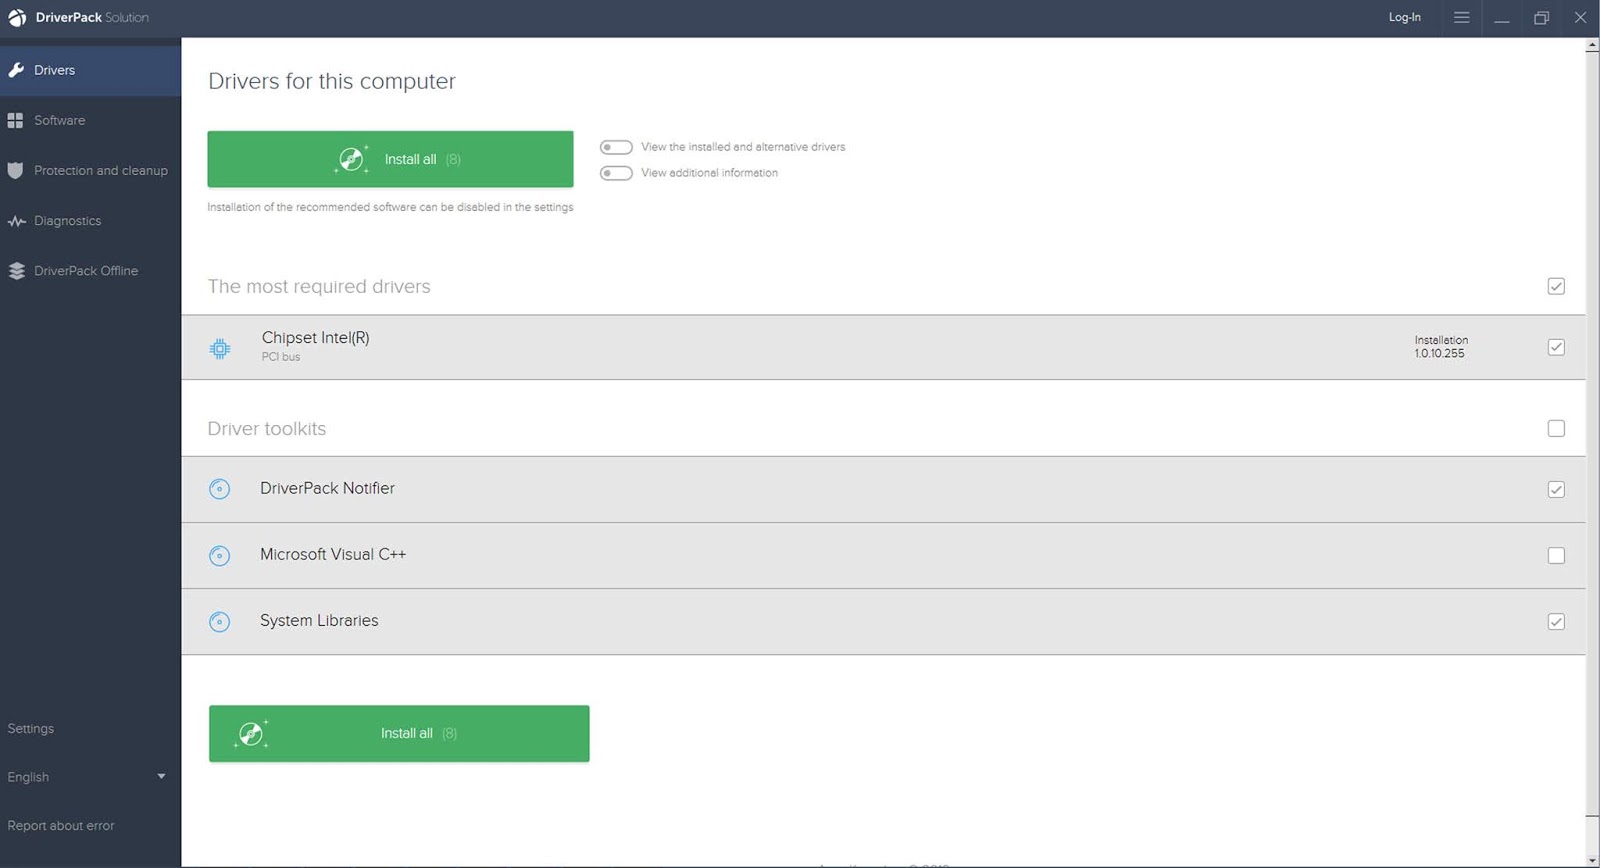Click the DriverPack Offline layers icon
The image size is (1600, 868).
tap(16, 271)
